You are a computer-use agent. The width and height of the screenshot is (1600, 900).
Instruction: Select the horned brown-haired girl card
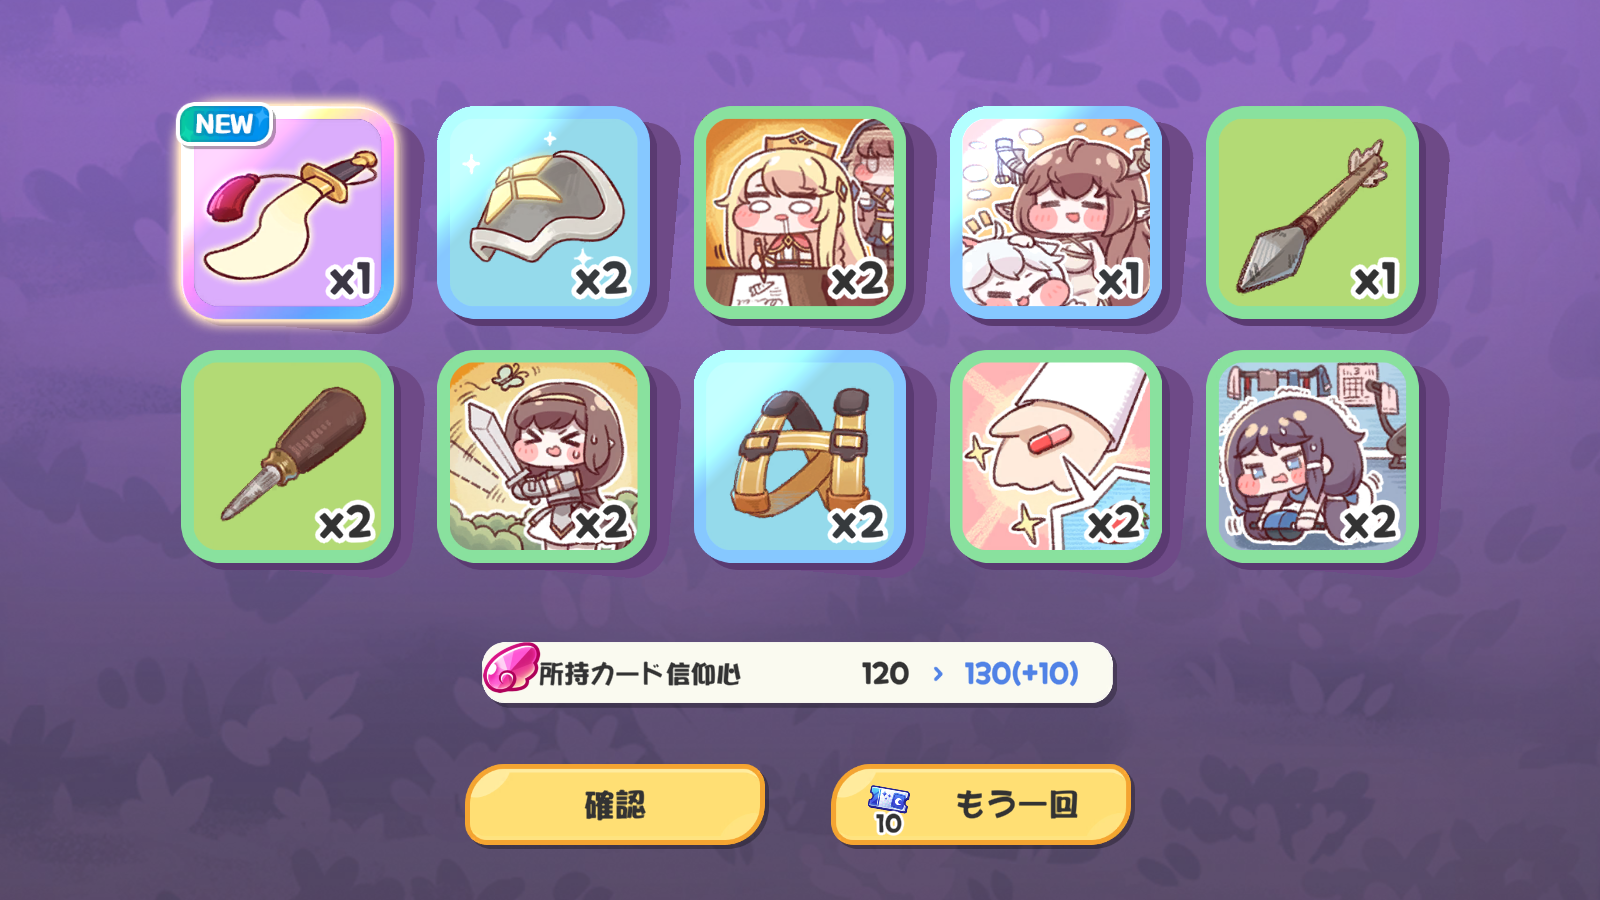(1056, 213)
